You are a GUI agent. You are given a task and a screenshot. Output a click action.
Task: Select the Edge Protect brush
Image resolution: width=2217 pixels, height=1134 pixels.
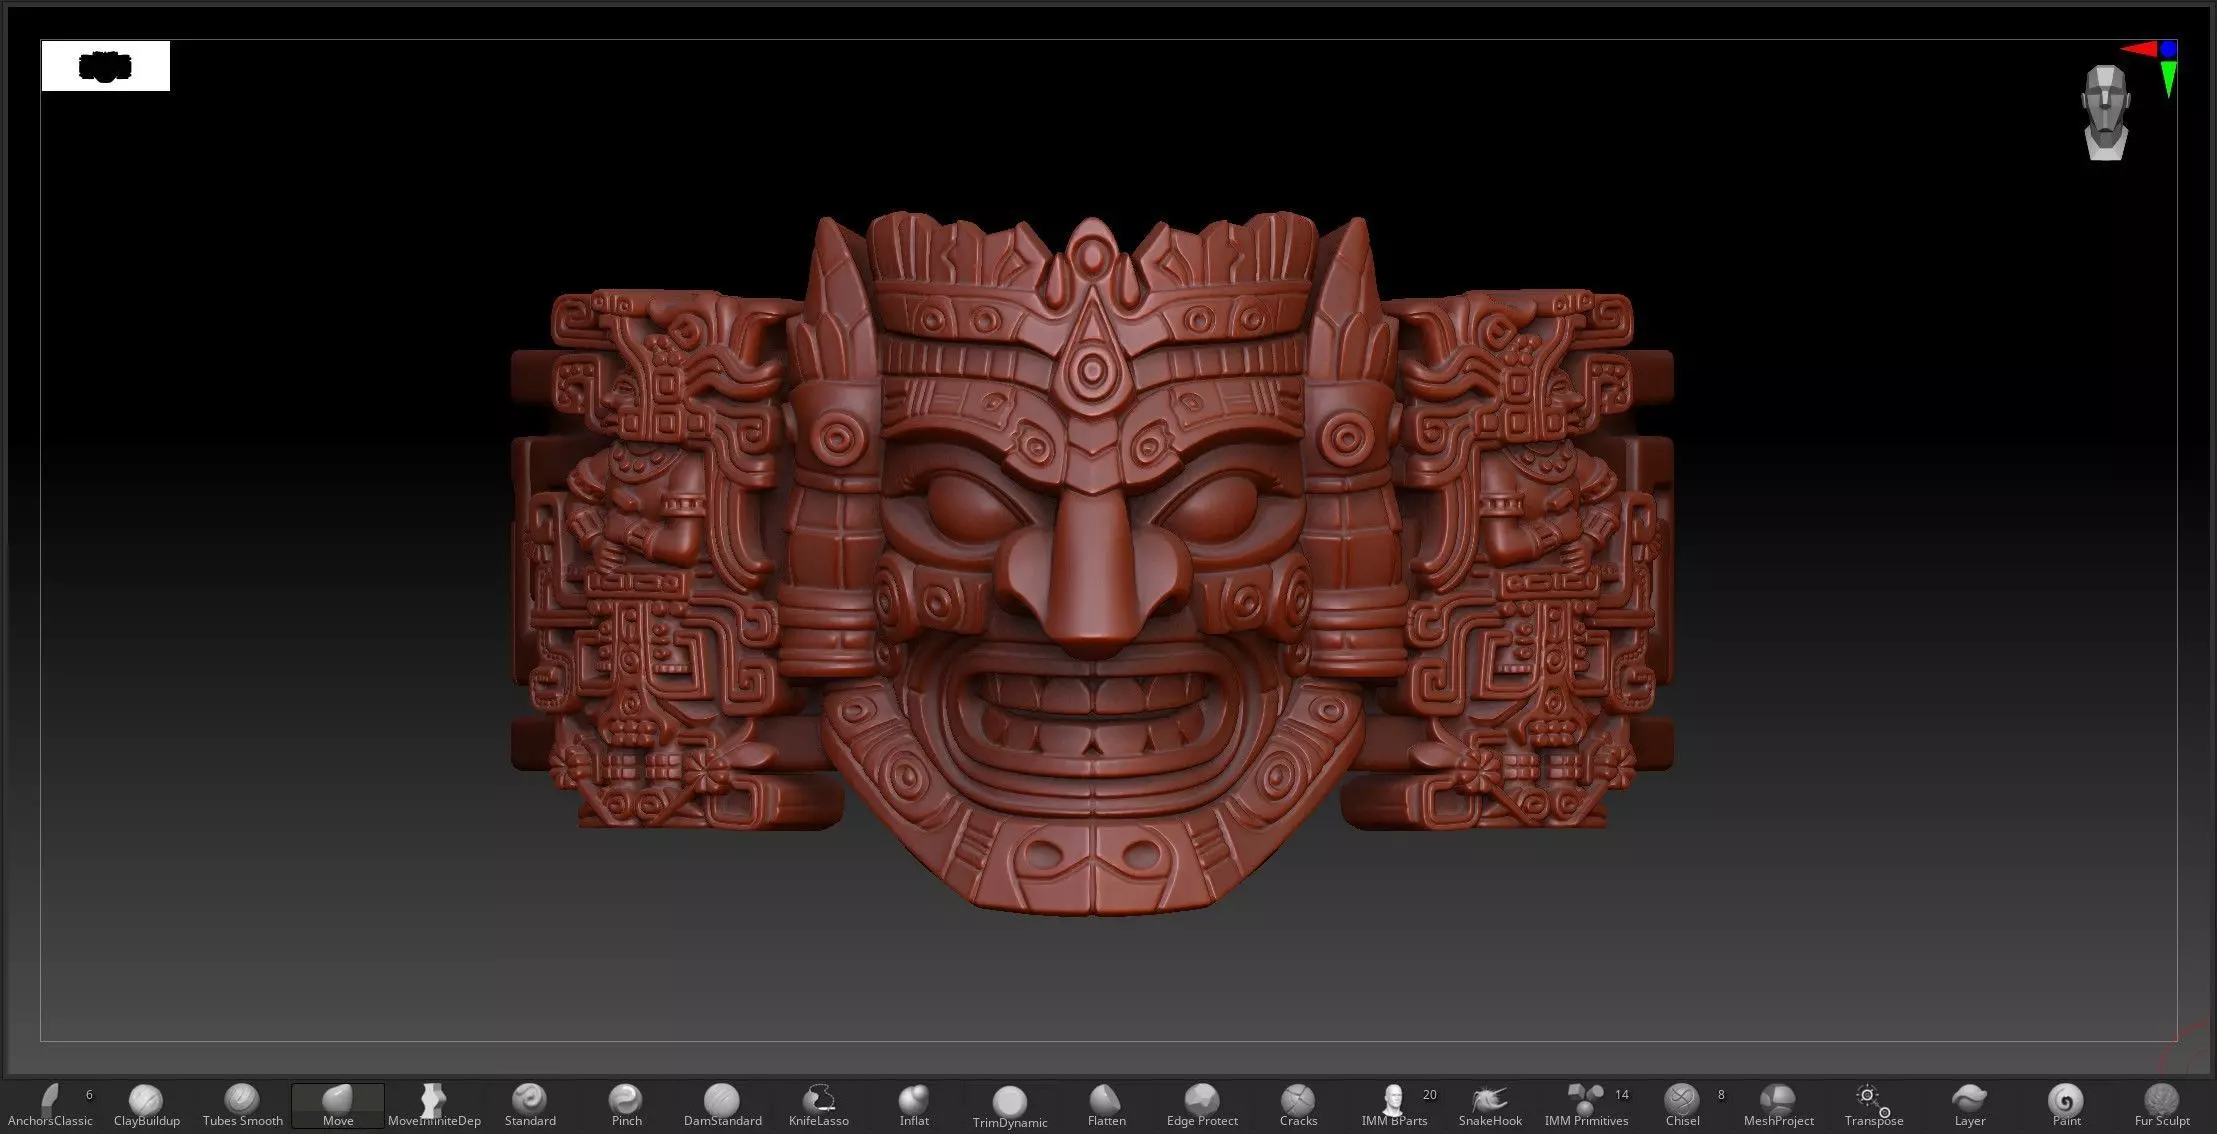pos(1202,1105)
